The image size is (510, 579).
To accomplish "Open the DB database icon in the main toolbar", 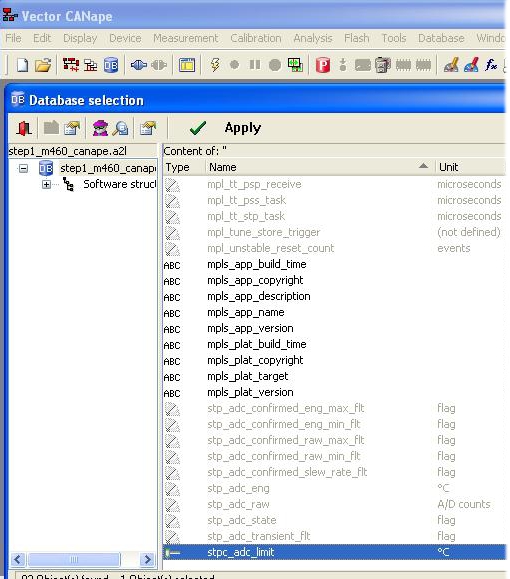I will click(x=111, y=65).
